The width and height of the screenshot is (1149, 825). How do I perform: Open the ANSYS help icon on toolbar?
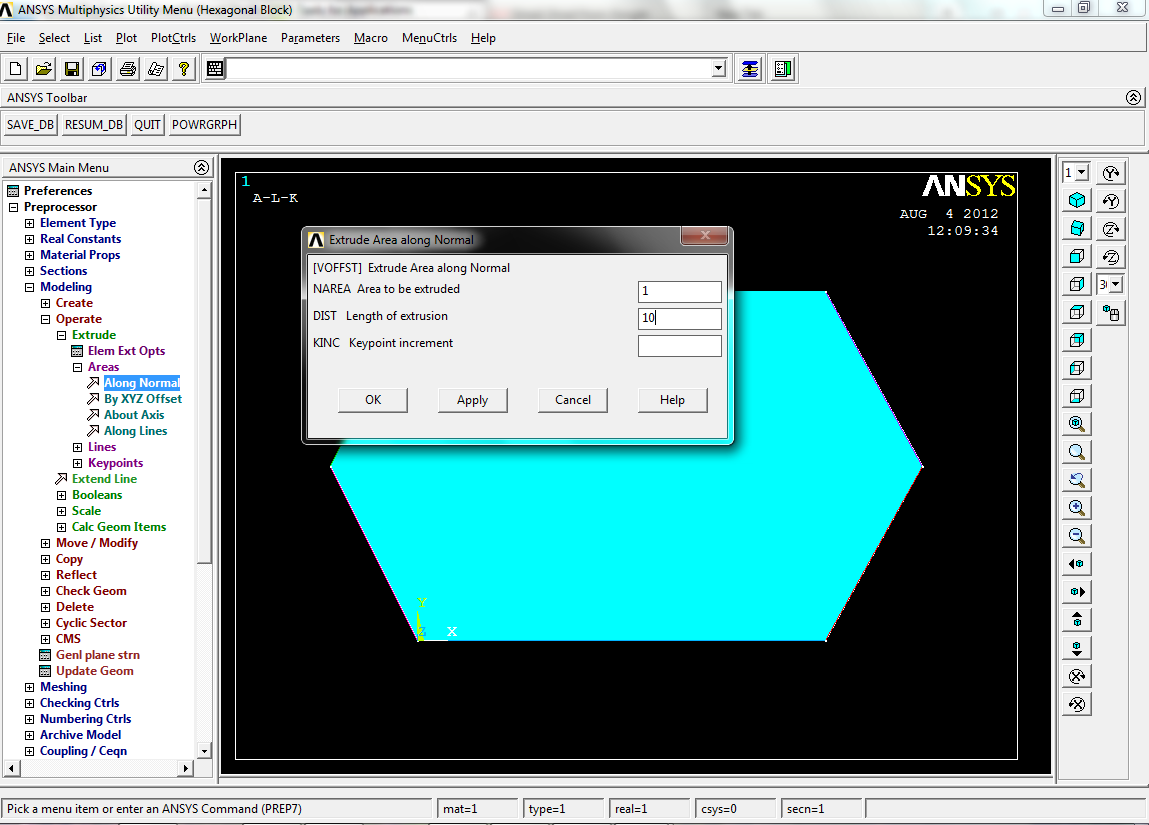(184, 68)
